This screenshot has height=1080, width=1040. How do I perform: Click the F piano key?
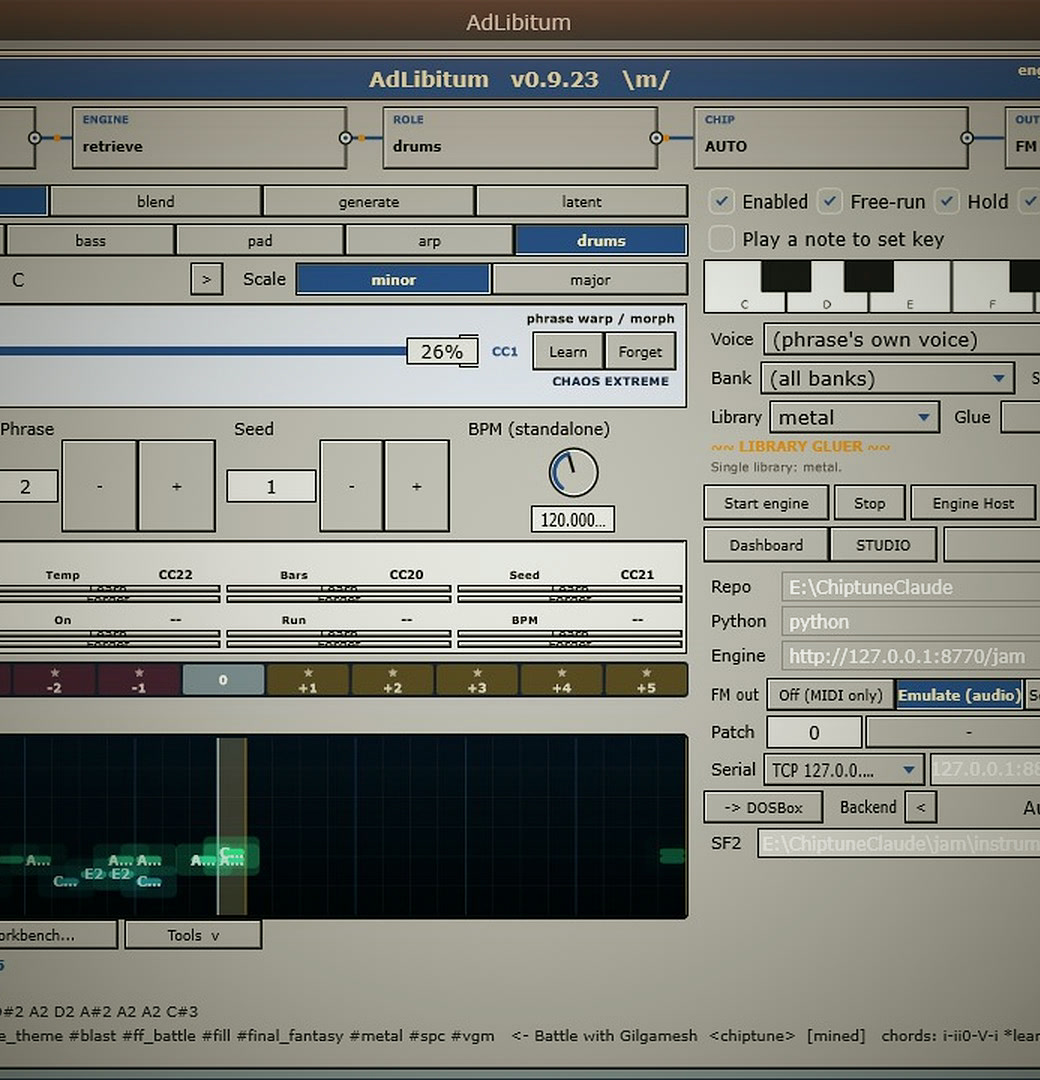tap(992, 303)
